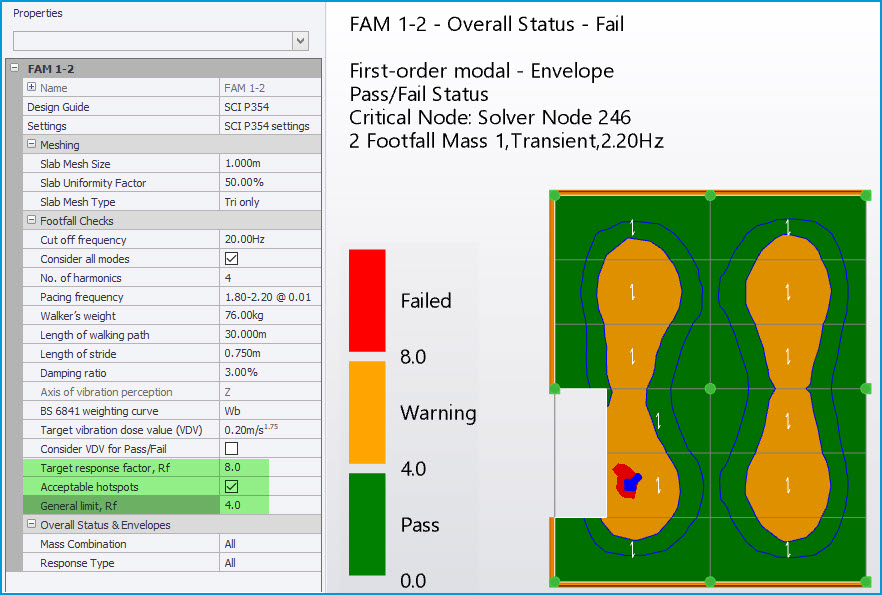Open the Properties selection dropdown
Image resolution: width=882 pixels, height=595 pixels.
(x=300, y=40)
